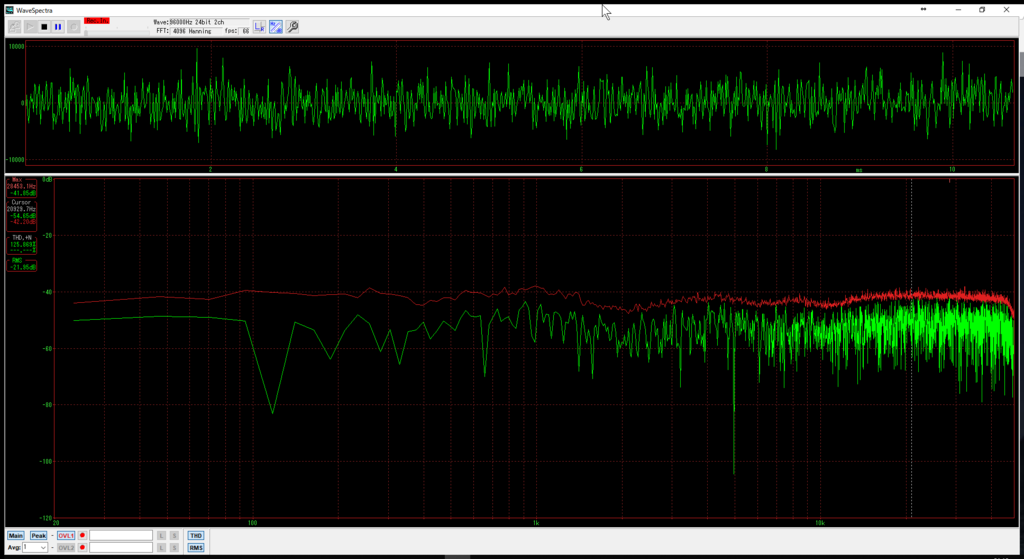Click the record circle button in toolbar
The width and height of the screenshot is (1024, 559).
coord(74,27)
